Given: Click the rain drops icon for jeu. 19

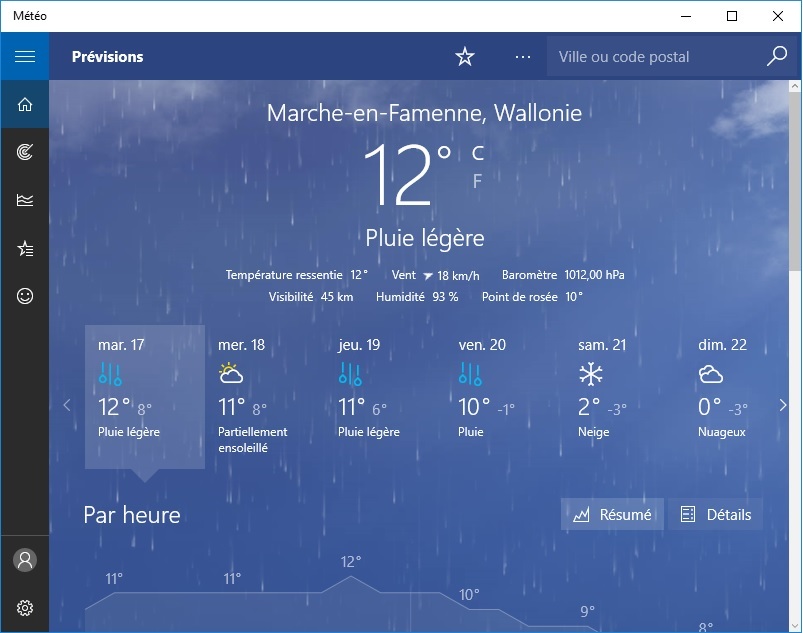Looking at the screenshot, I should point(350,374).
